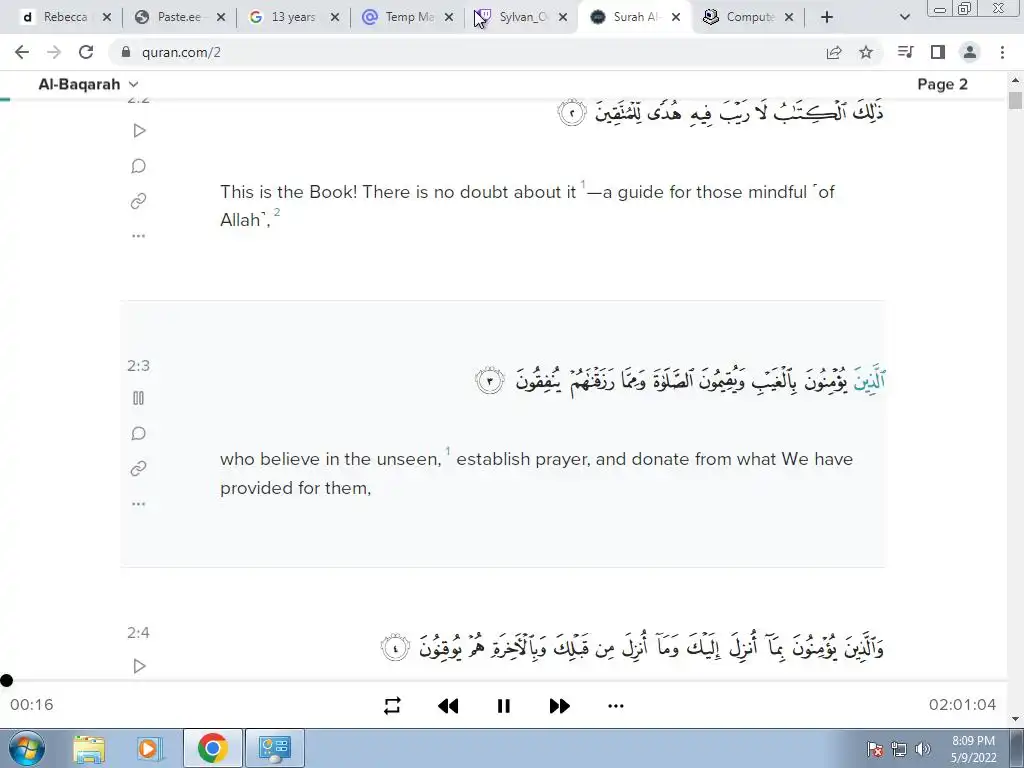Pause the audio player at bottom
Image resolution: width=1024 pixels, height=768 pixels.
(x=504, y=705)
